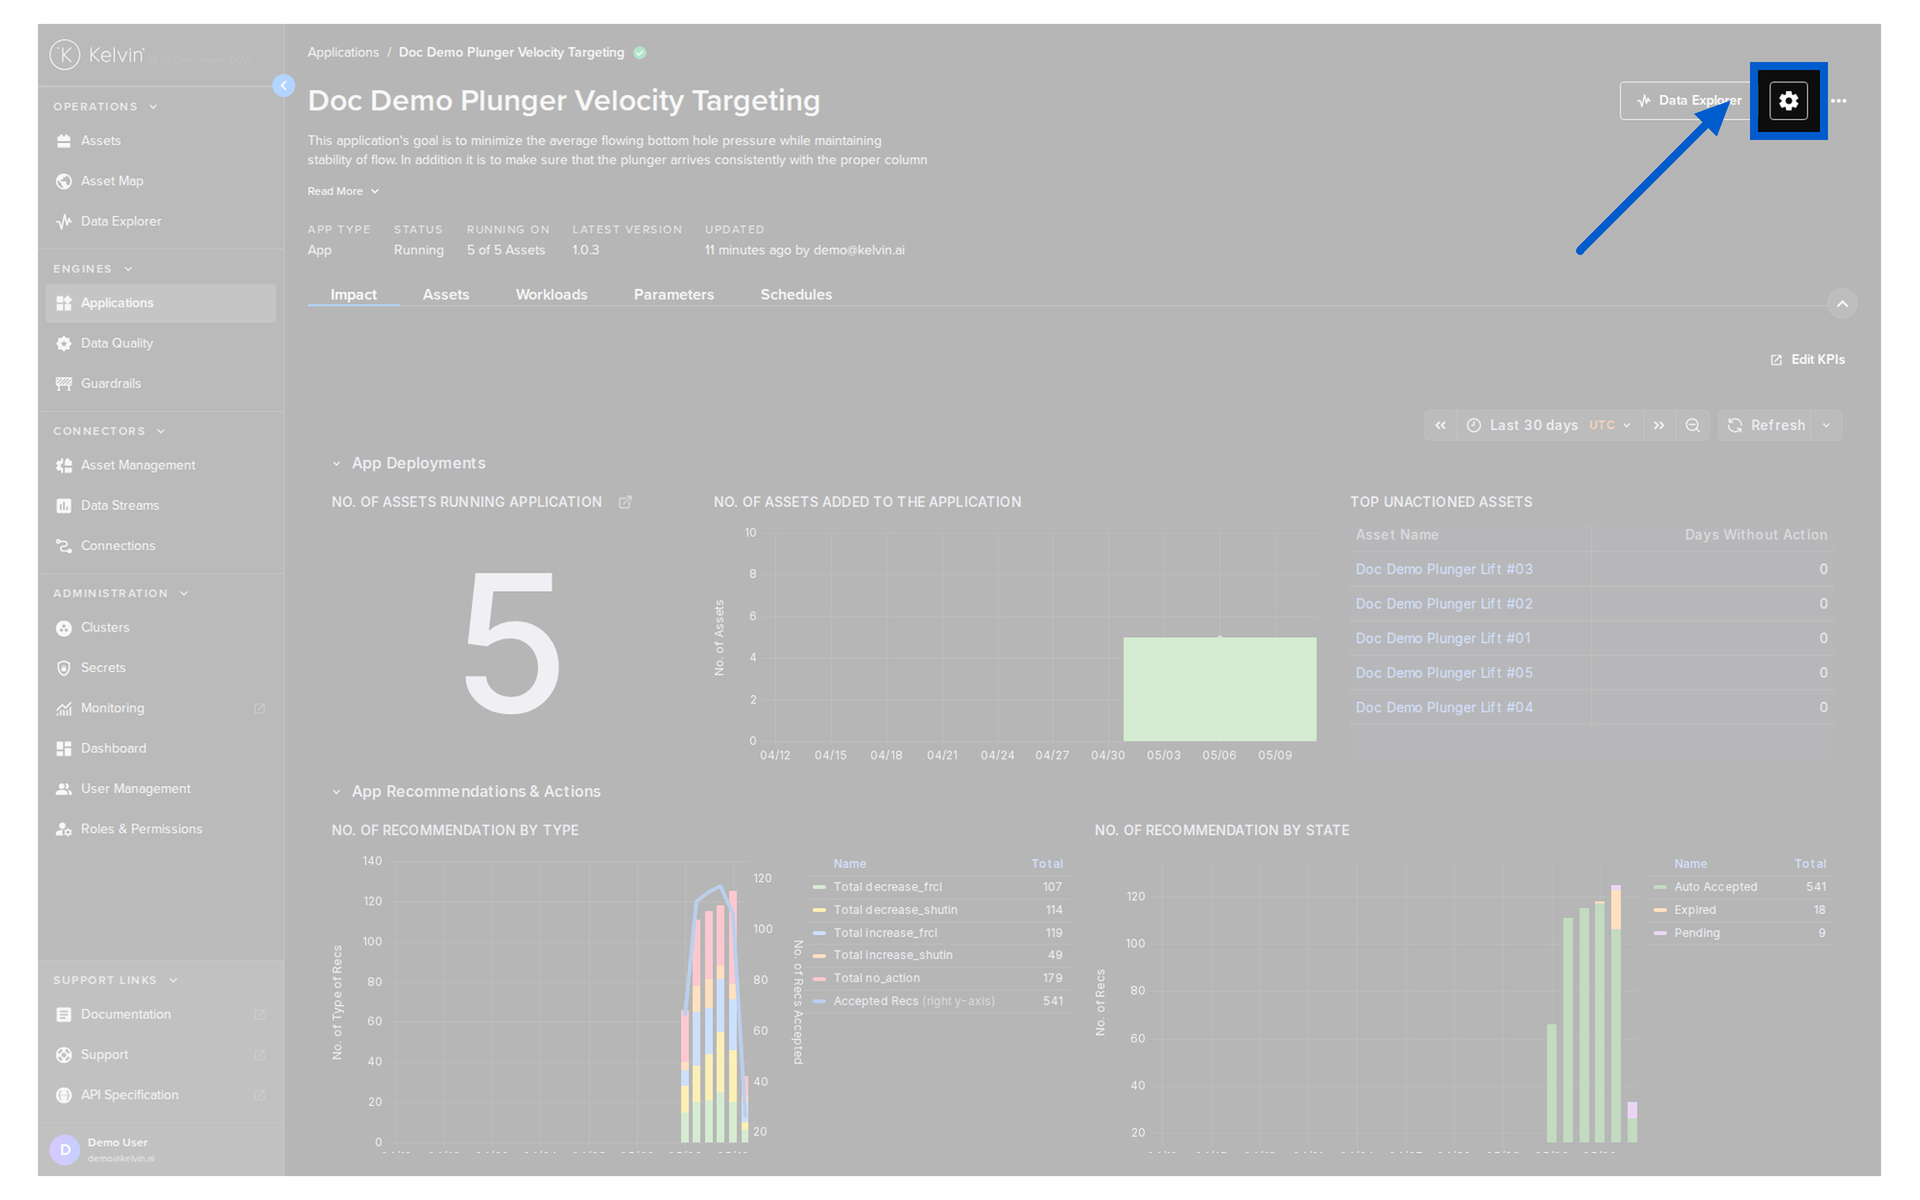This screenshot has height=1200, width=1920.
Task: Open the three-dots more options menu
Action: click(x=1839, y=101)
